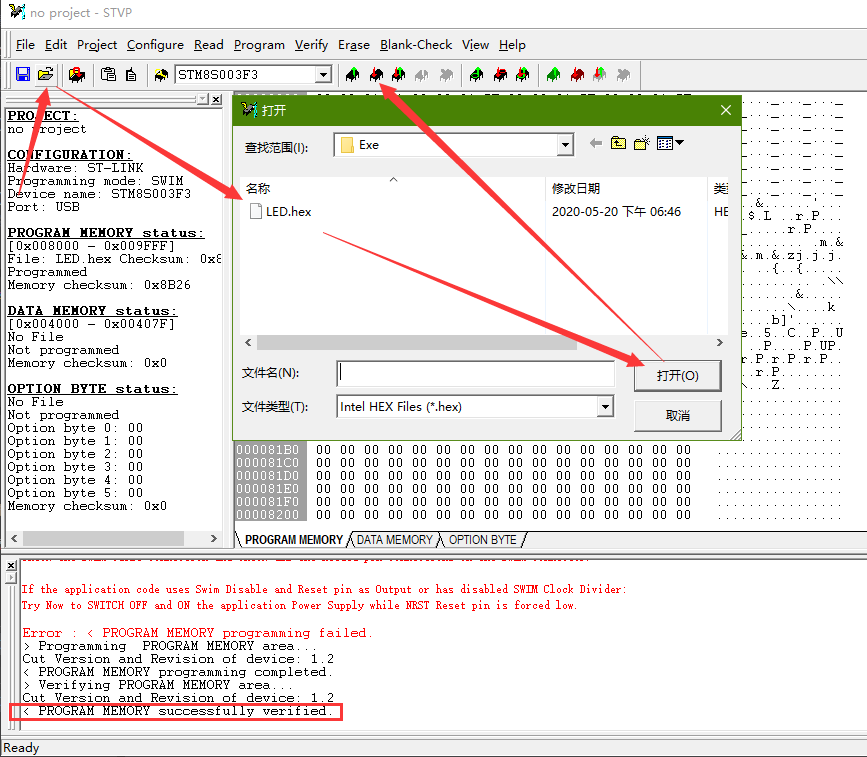
Task: Close the left project status panel
Action: 217,100
